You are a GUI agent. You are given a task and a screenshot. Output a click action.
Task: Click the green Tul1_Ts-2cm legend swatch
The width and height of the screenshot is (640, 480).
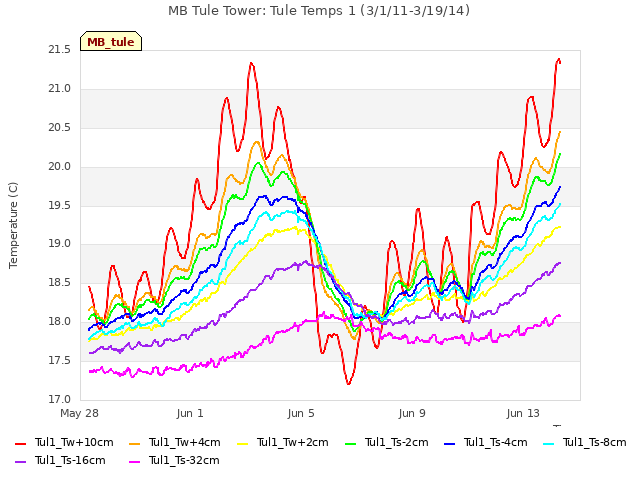(351, 443)
